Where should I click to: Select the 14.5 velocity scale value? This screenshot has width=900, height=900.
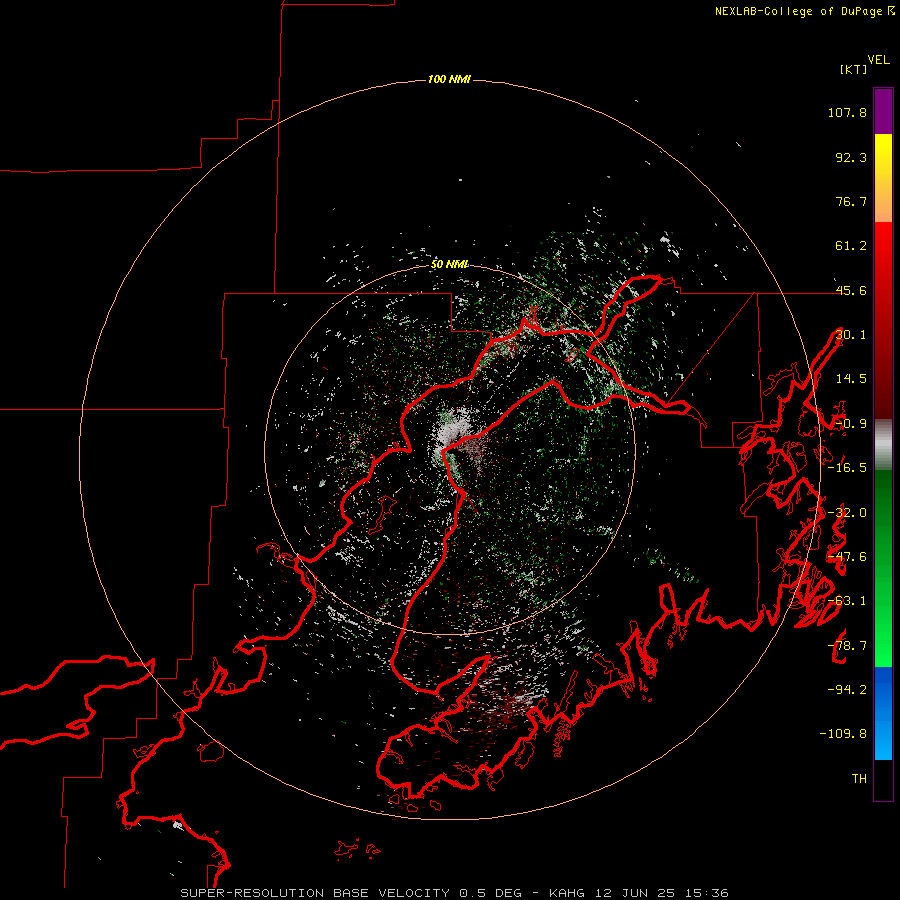coord(851,379)
